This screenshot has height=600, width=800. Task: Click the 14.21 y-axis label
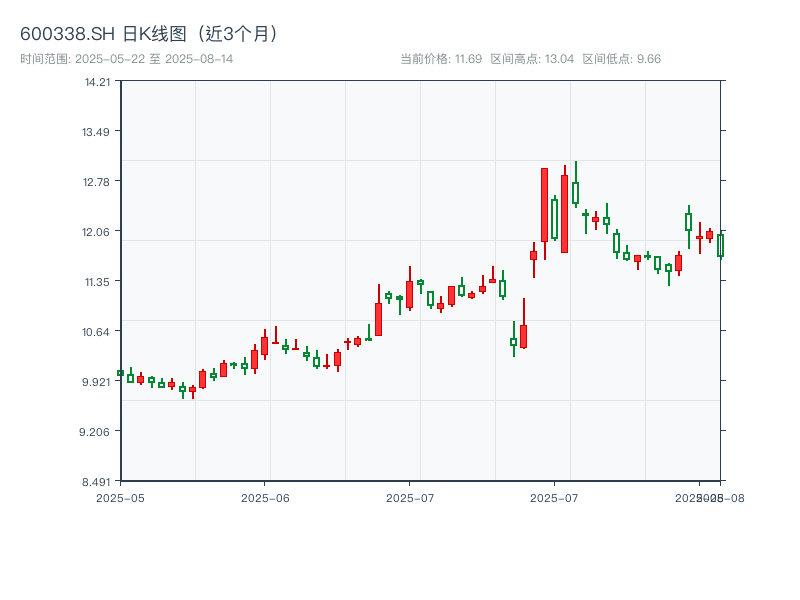tap(97, 82)
